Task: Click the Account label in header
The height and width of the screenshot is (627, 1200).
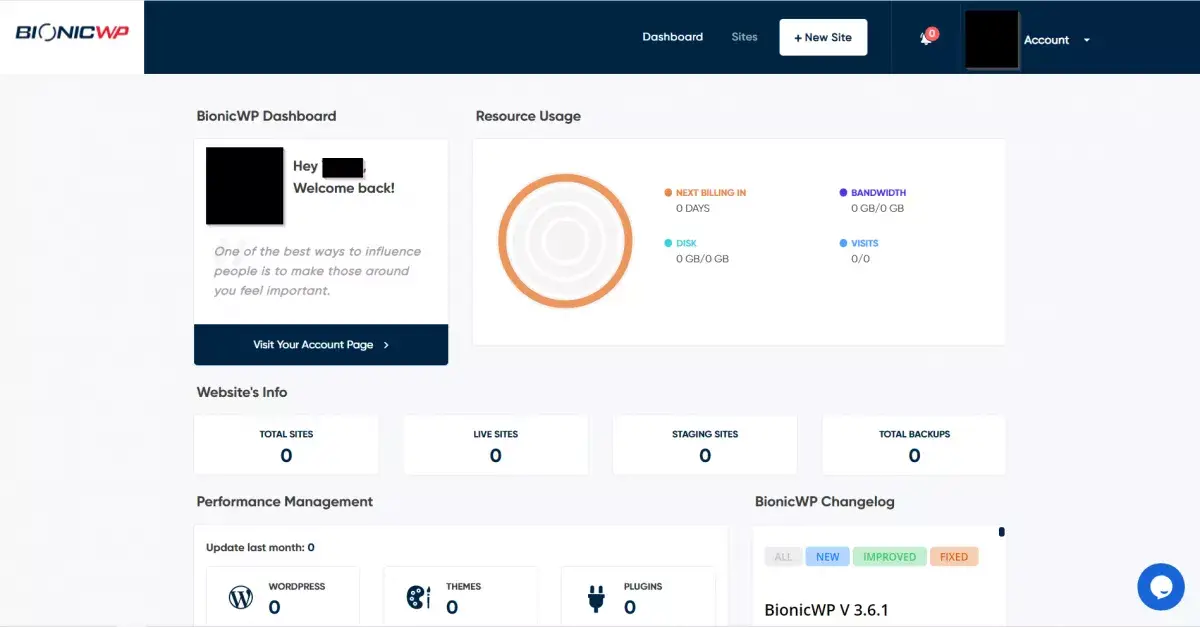Action: point(1047,40)
